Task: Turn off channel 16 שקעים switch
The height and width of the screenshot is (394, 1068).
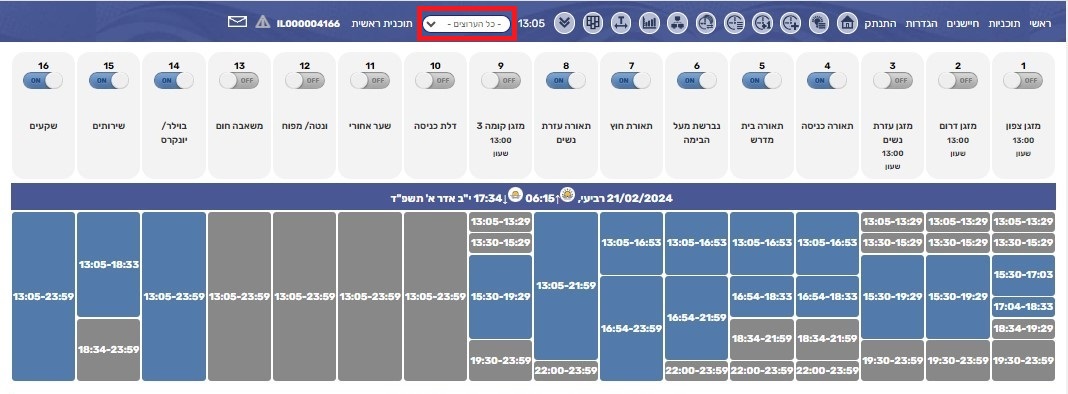Action: click(43, 80)
